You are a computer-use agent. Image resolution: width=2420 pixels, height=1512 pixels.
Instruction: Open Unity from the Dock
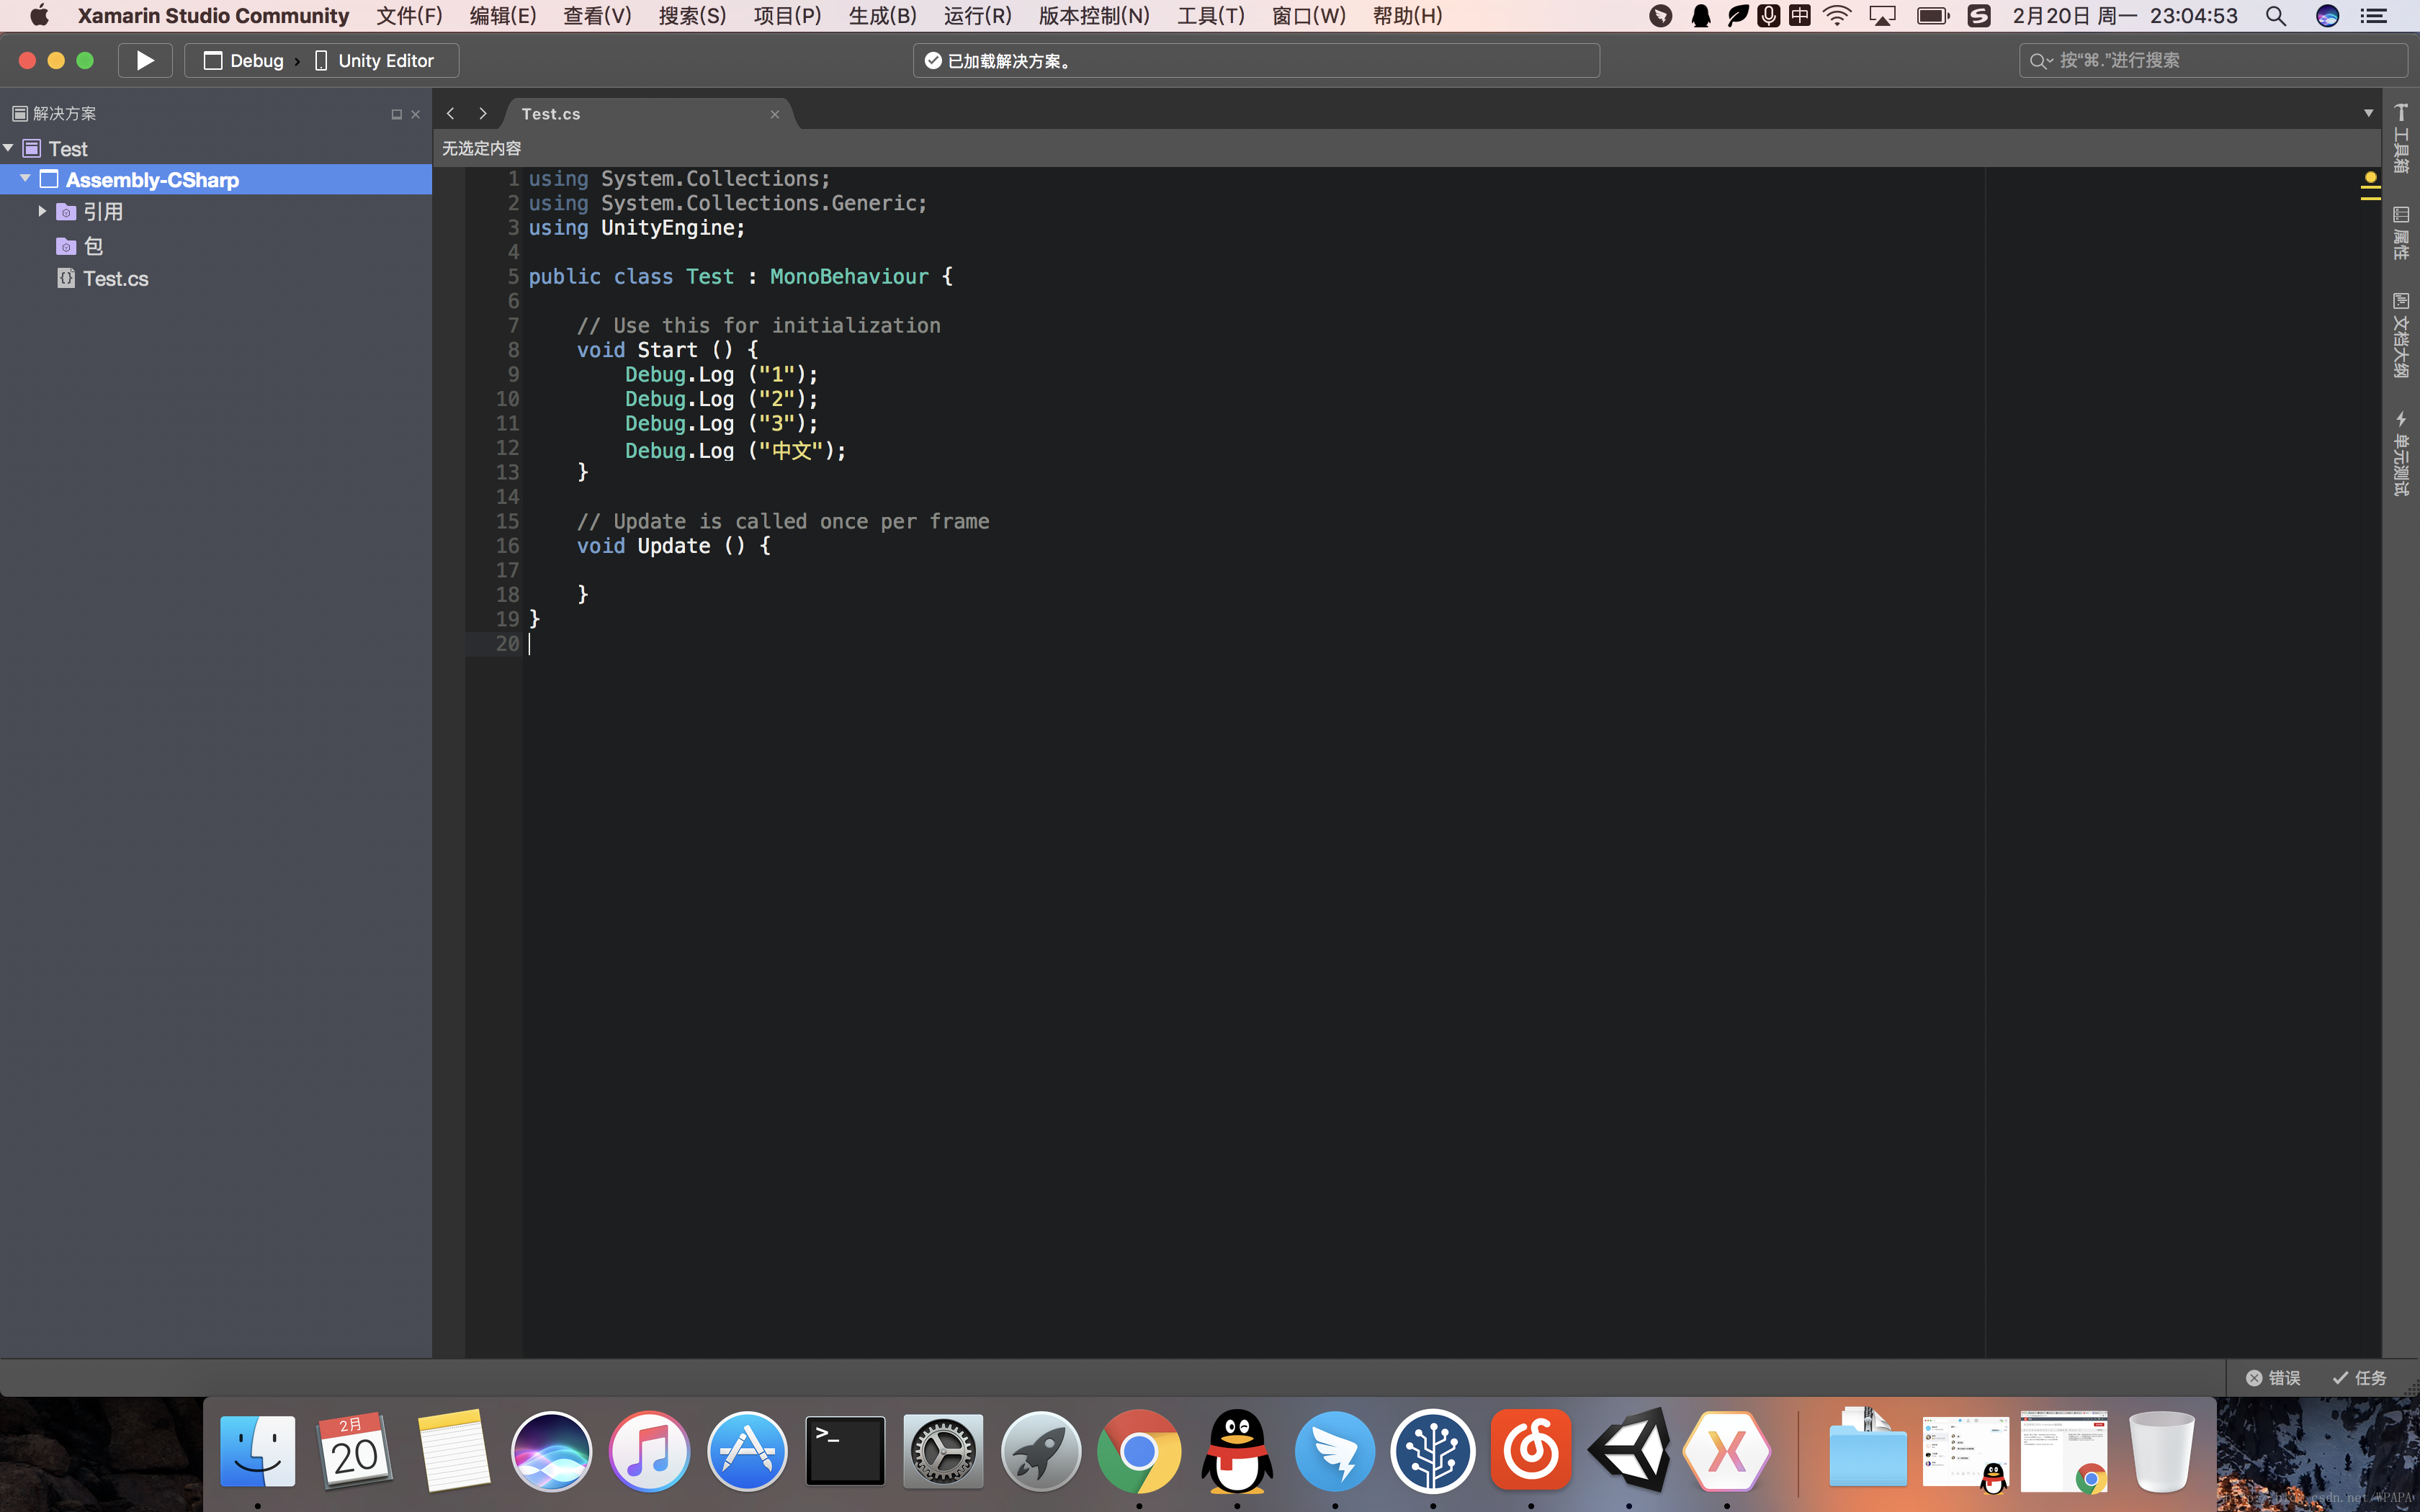(1629, 1451)
